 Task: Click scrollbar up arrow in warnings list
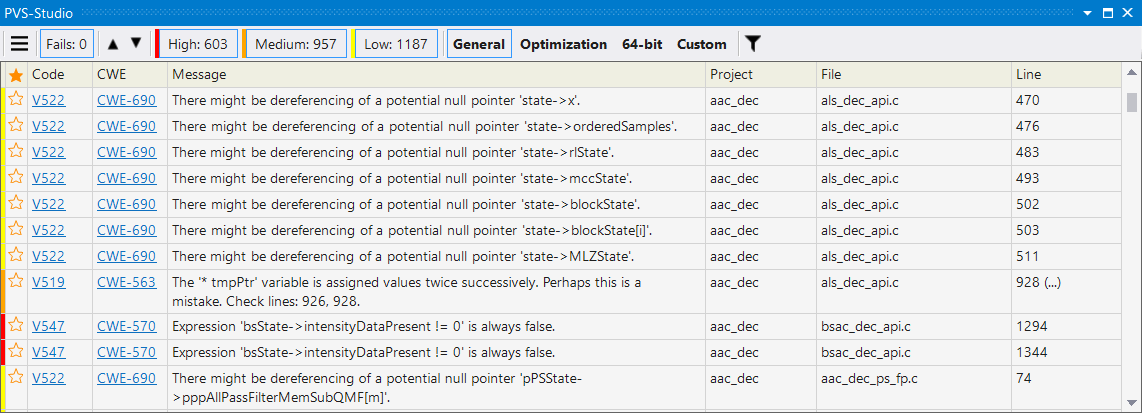point(1131,71)
